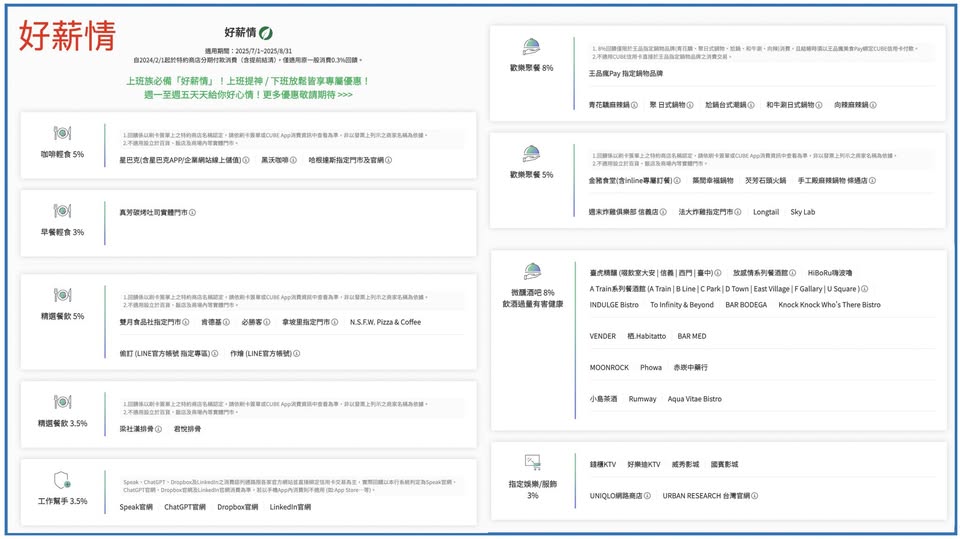Screen dimensions: 960x539
Task: Select the Sky Lab merchant link
Action: tap(802, 212)
